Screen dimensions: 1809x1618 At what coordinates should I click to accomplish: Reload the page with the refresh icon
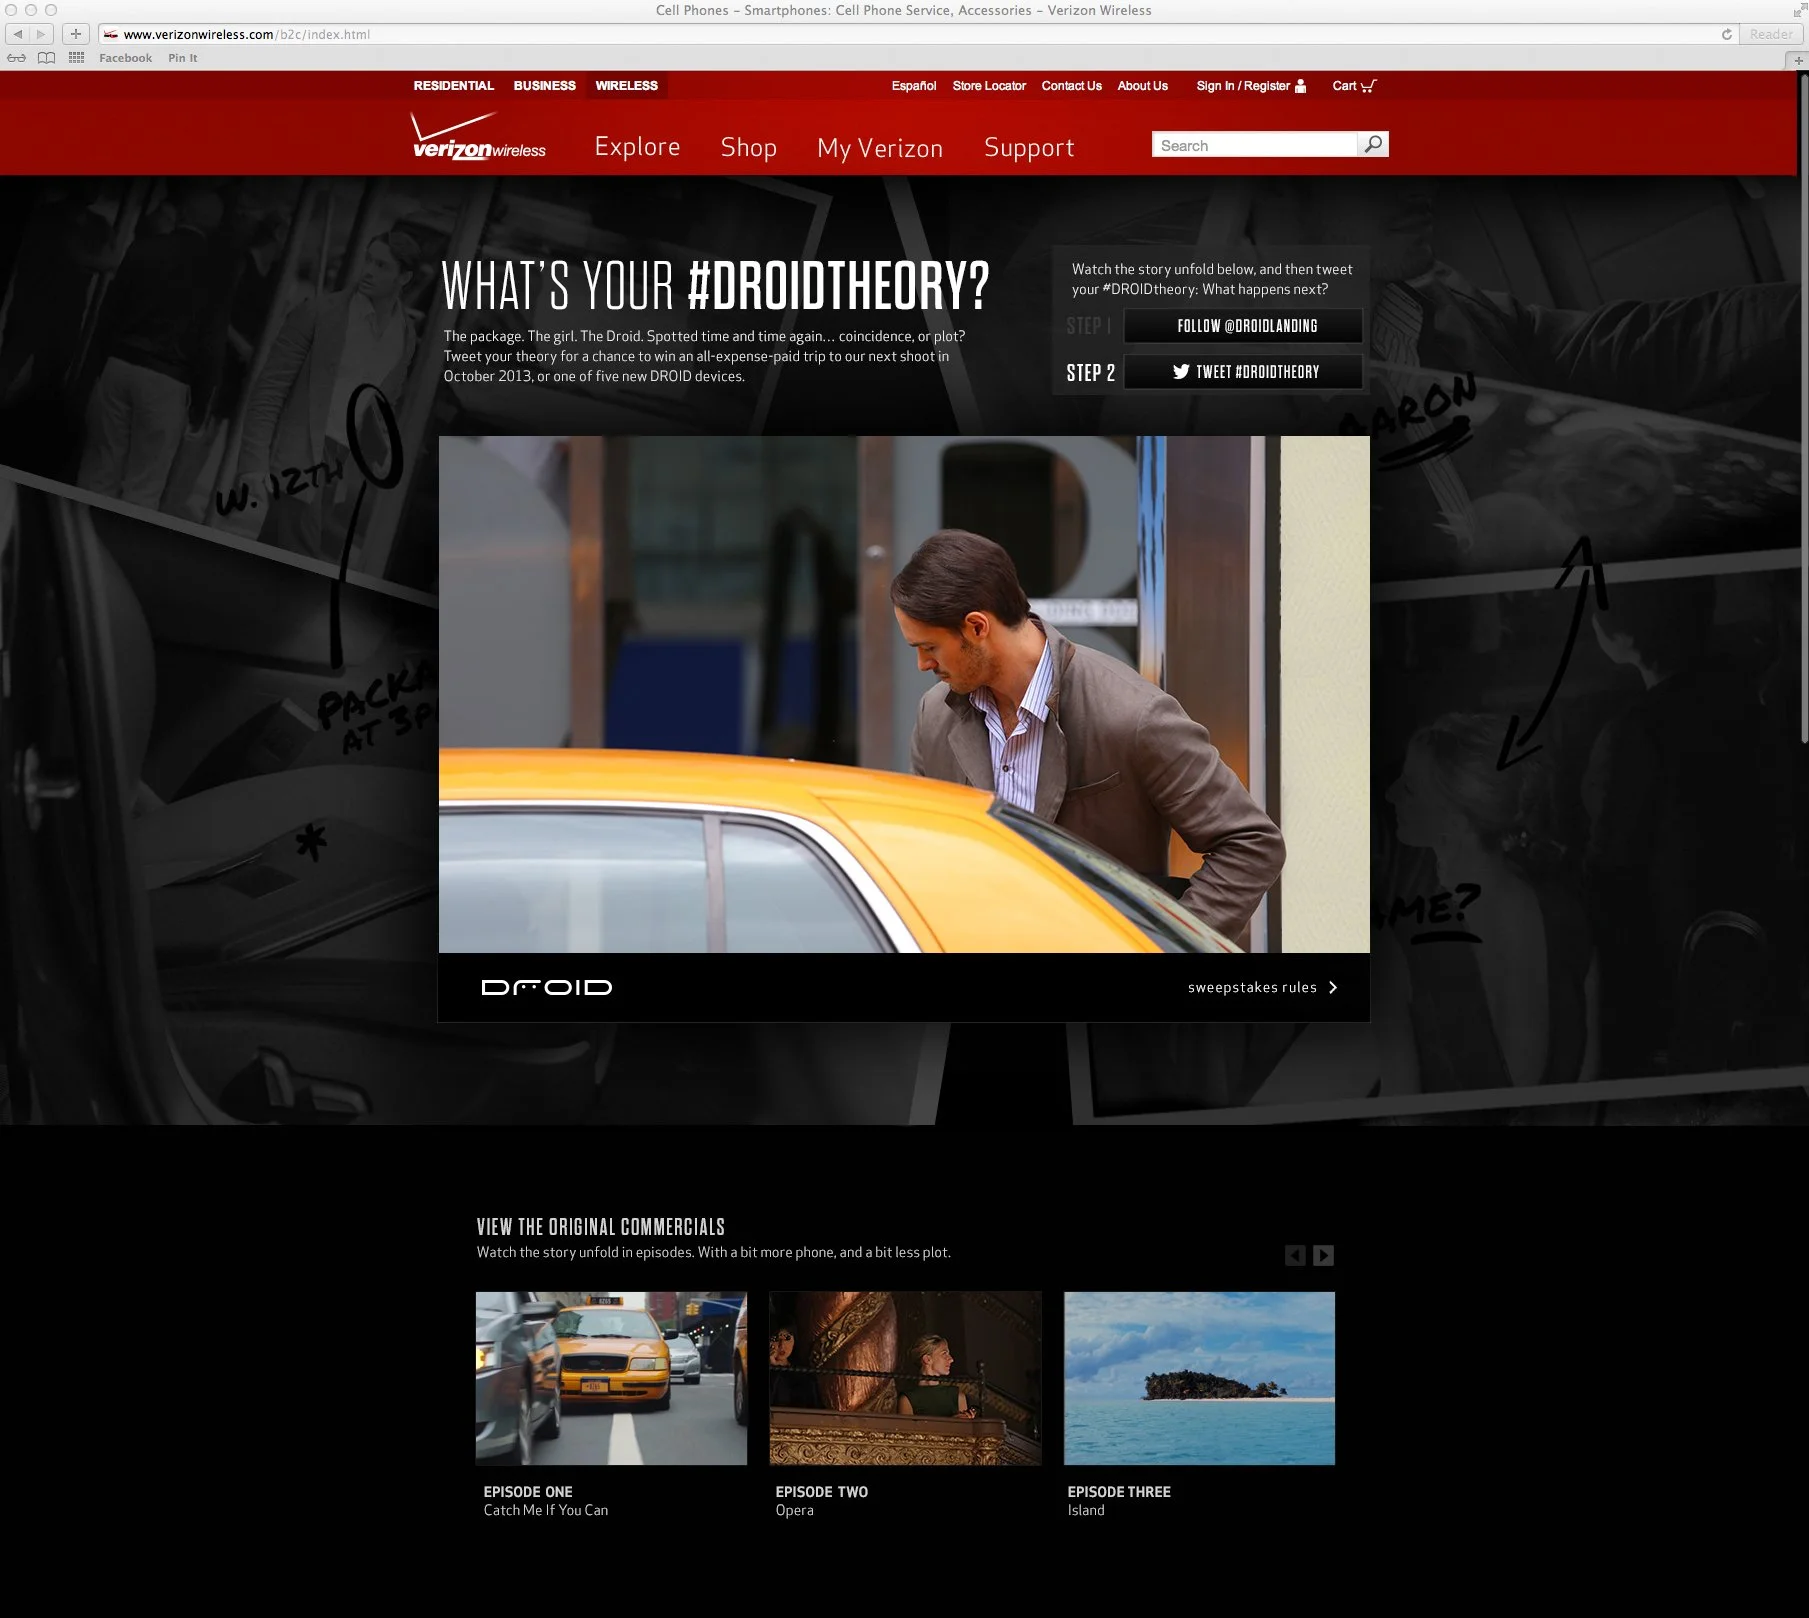tap(1726, 34)
